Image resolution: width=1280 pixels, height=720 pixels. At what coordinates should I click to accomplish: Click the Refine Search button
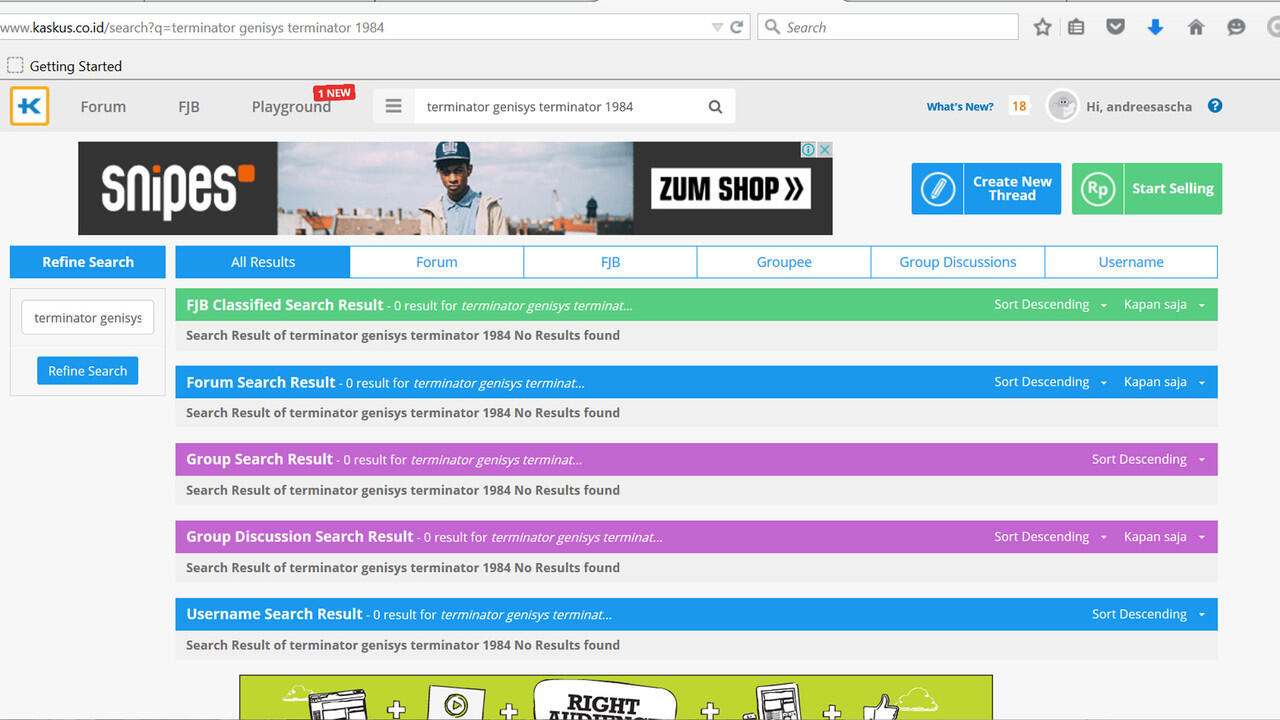88,371
